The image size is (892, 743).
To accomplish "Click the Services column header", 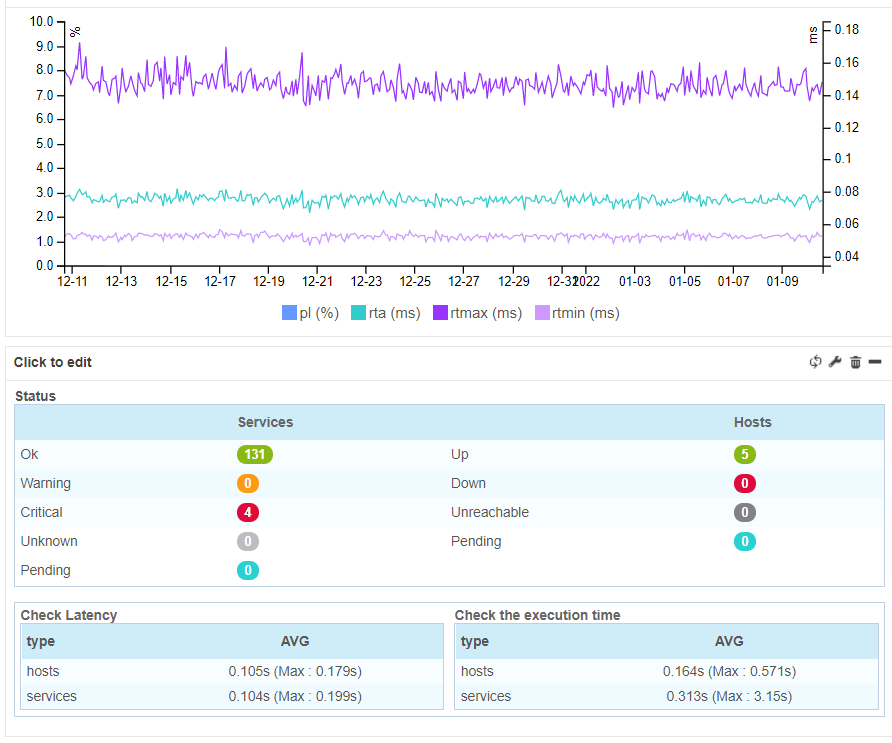I will [265, 422].
